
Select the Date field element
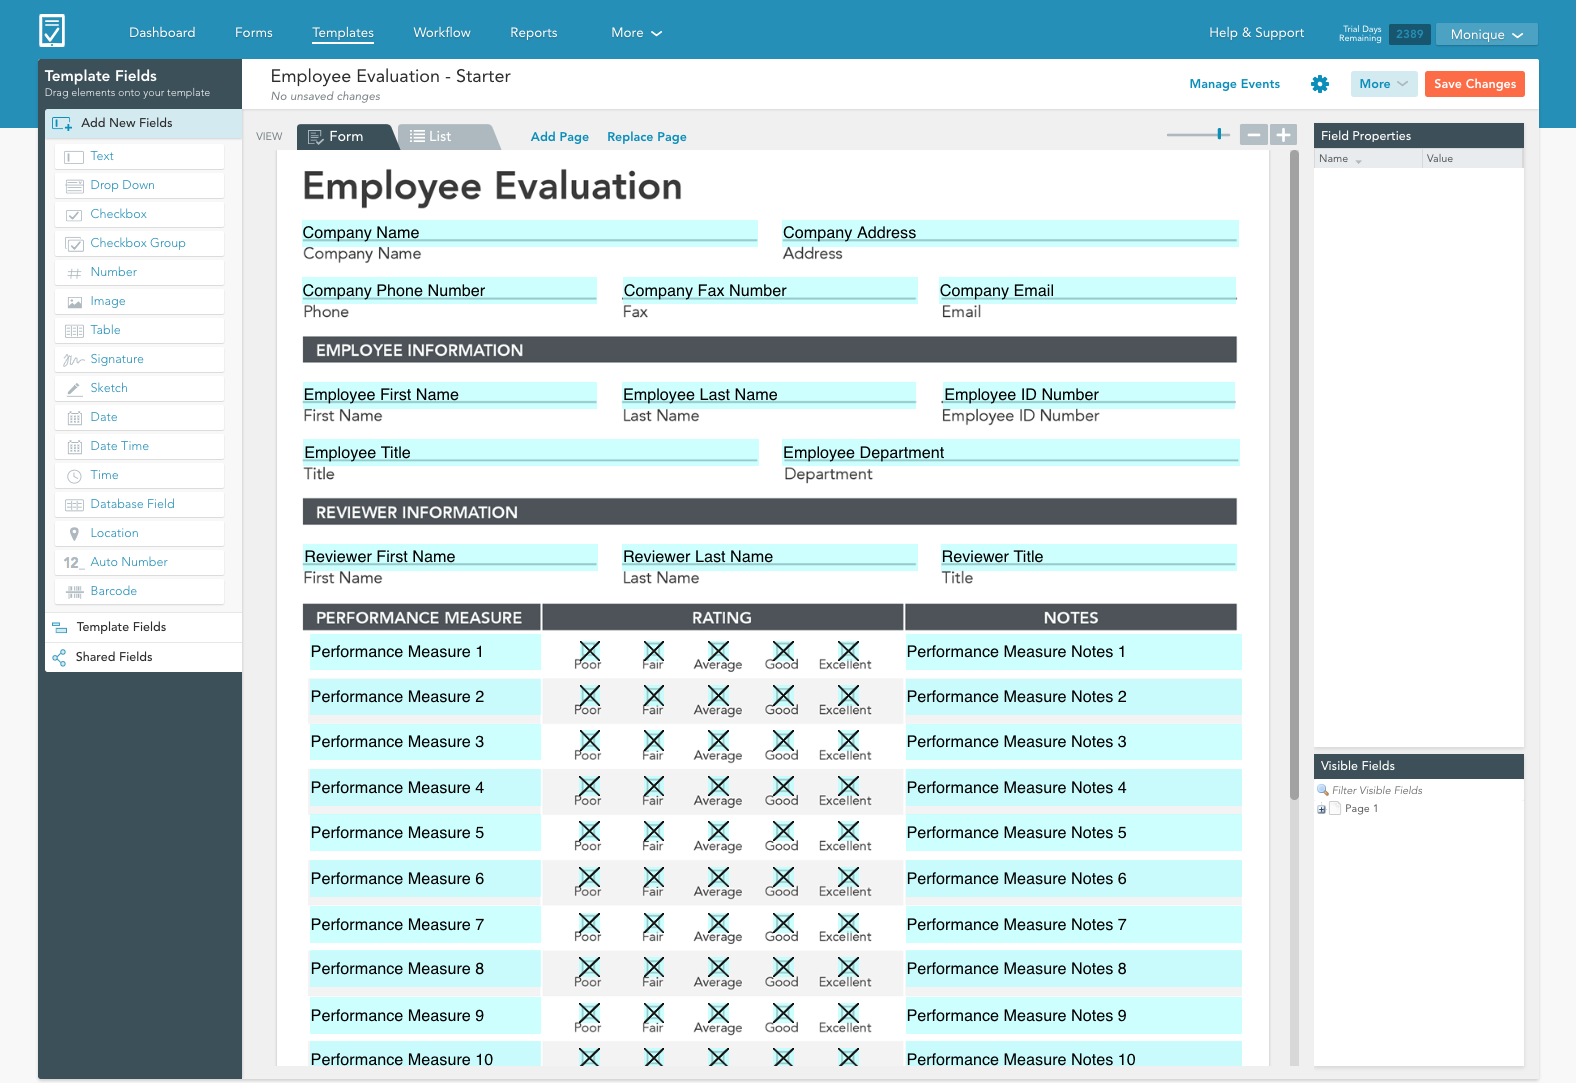(139, 417)
